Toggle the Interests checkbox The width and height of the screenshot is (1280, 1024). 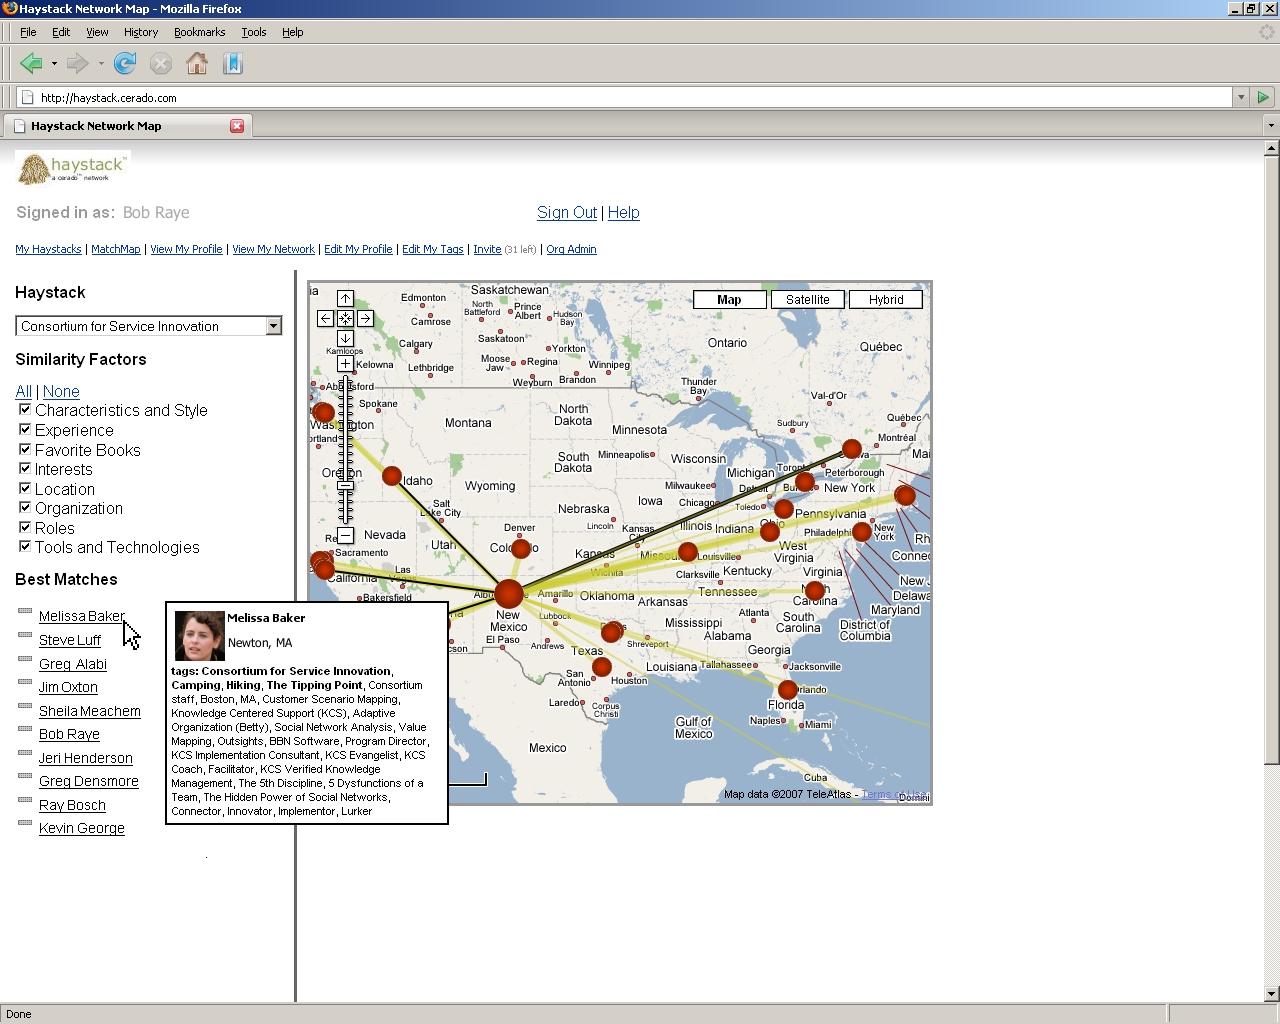25,468
